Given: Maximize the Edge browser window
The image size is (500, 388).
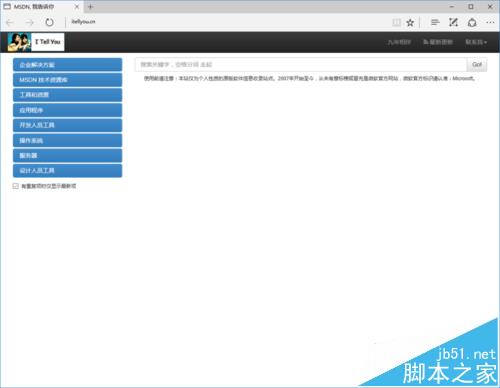Looking at the screenshot, I should (x=471, y=6).
